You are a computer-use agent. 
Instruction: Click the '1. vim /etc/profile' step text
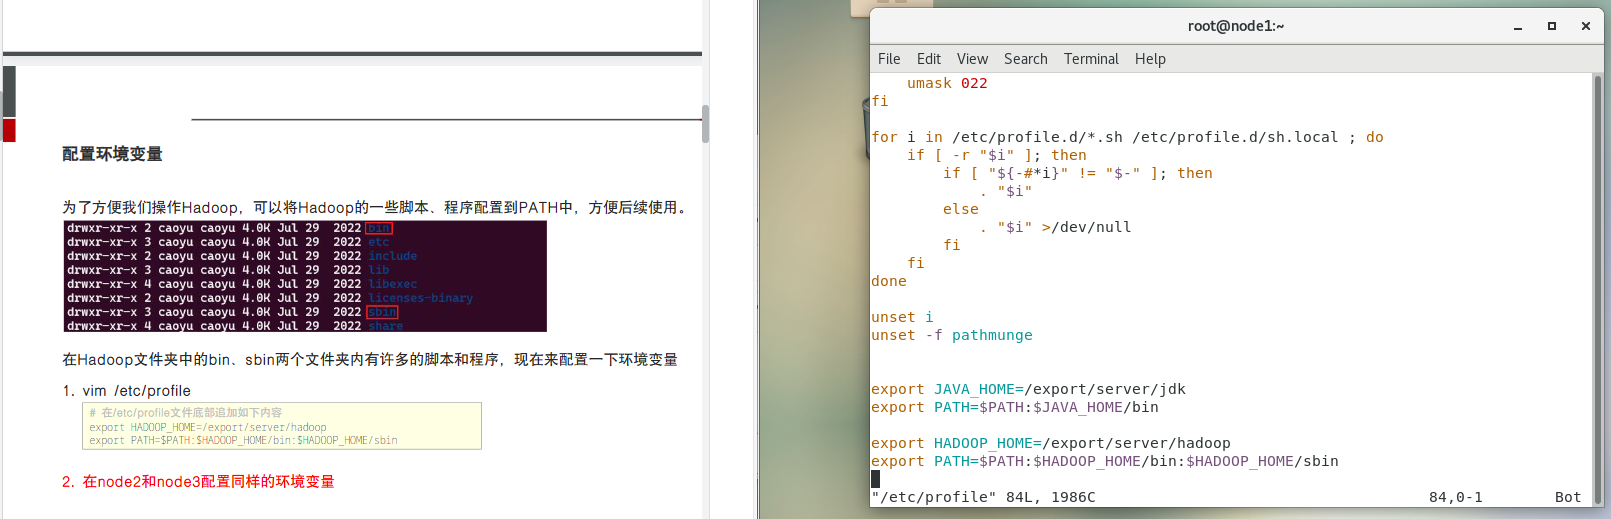click(126, 391)
